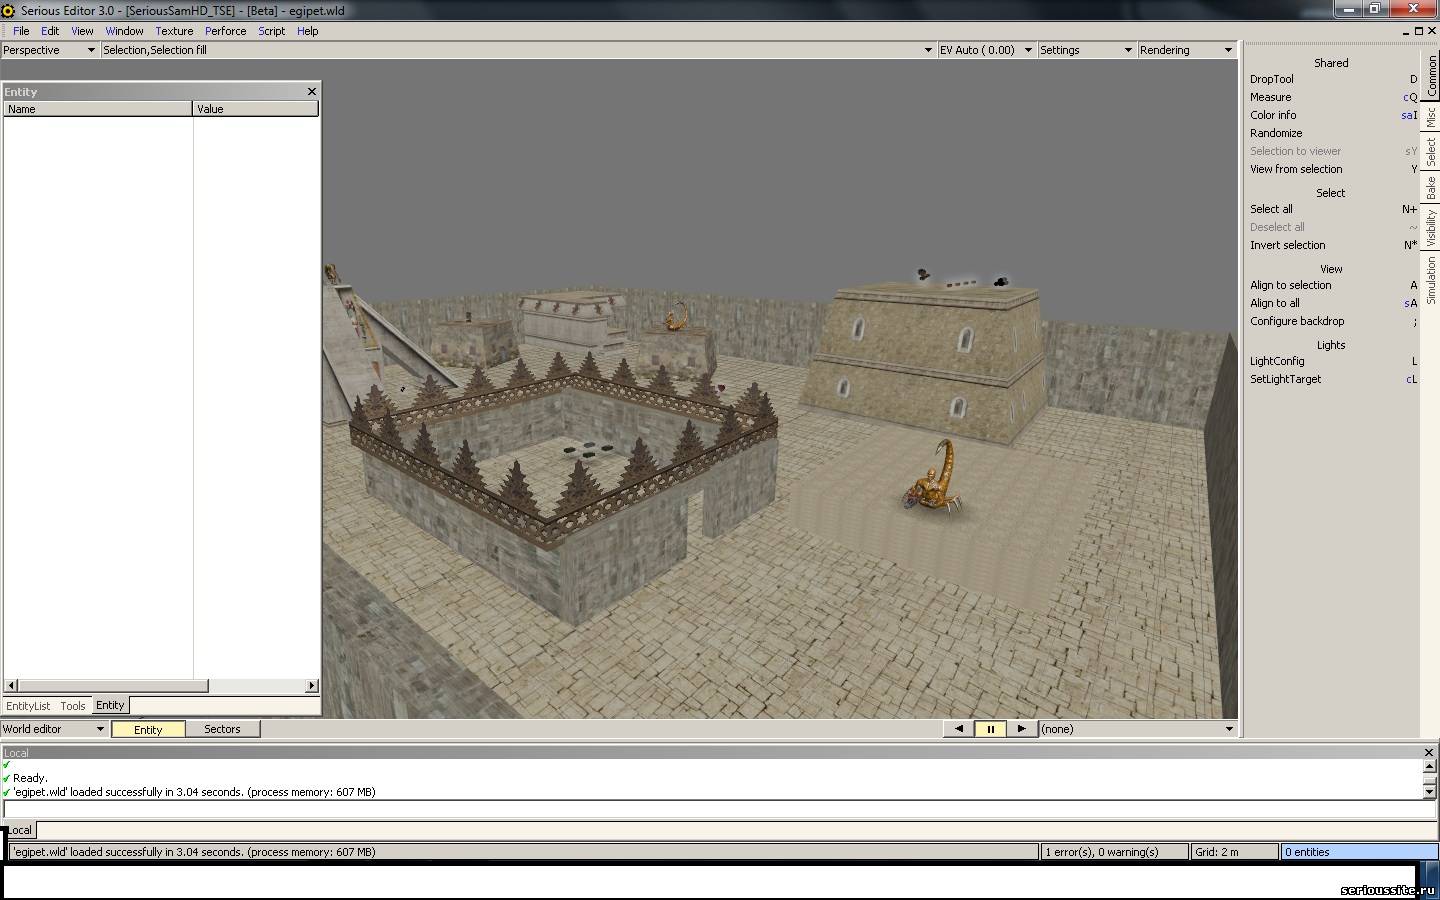
Task: Click the Grid: 2 m status field
Action: click(1235, 852)
